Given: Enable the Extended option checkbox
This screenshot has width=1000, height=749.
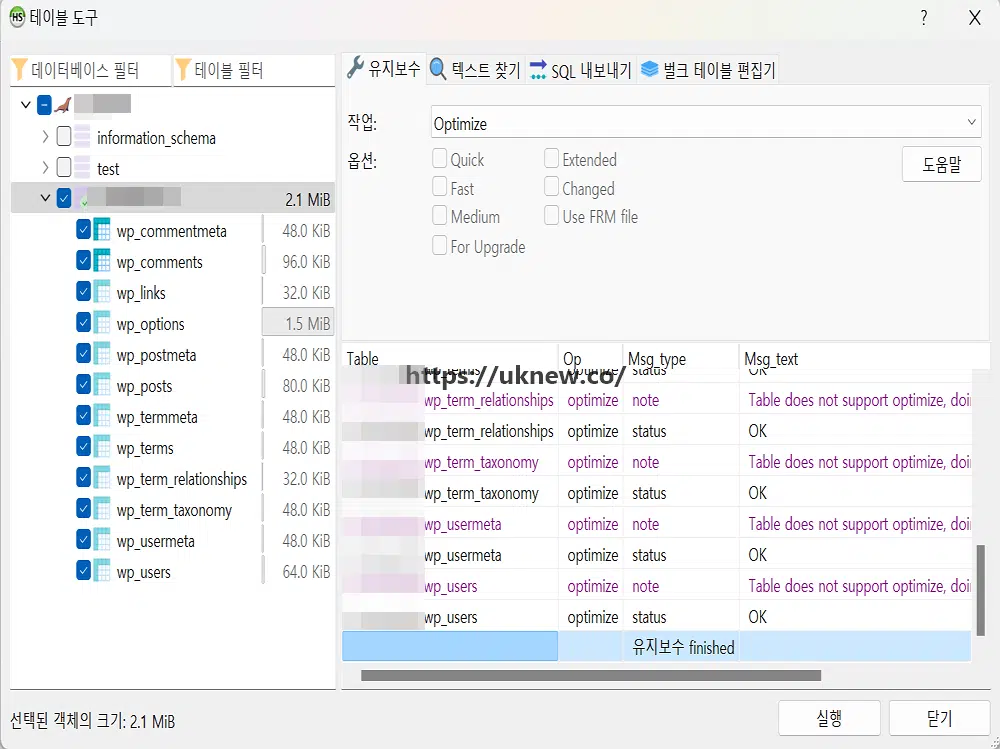Looking at the screenshot, I should tap(550, 158).
